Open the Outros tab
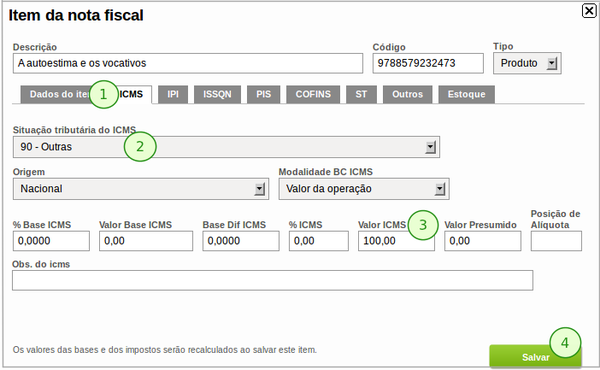This screenshot has height=370, width=600. pyautogui.click(x=408, y=95)
